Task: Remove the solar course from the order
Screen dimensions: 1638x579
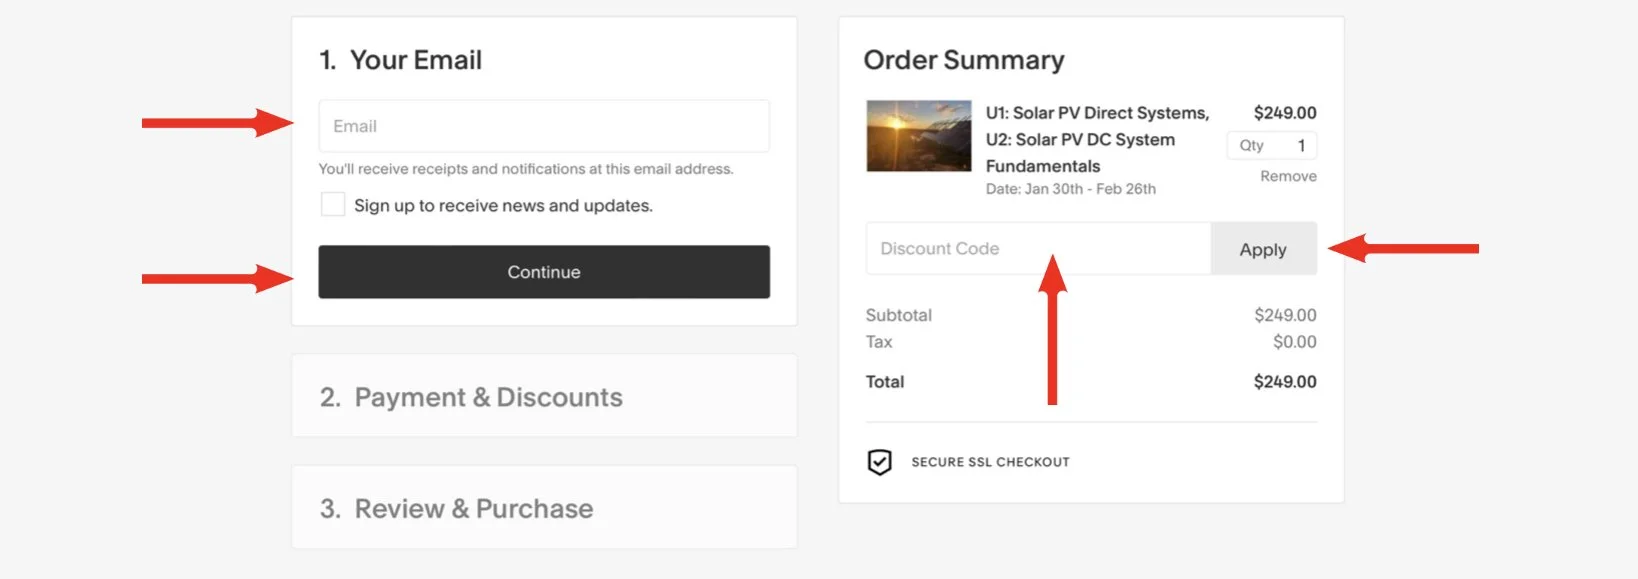Action: click(1288, 176)
